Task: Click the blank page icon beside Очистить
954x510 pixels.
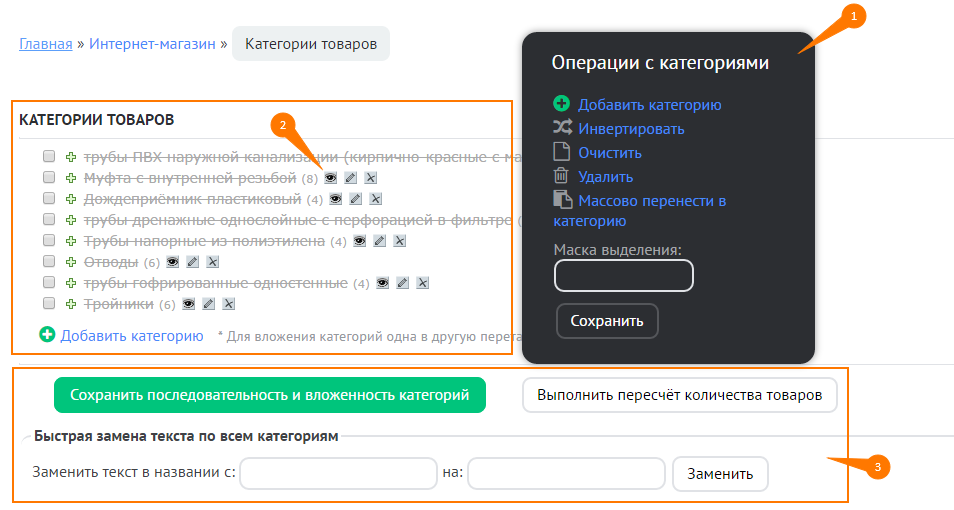Action: 561,152
